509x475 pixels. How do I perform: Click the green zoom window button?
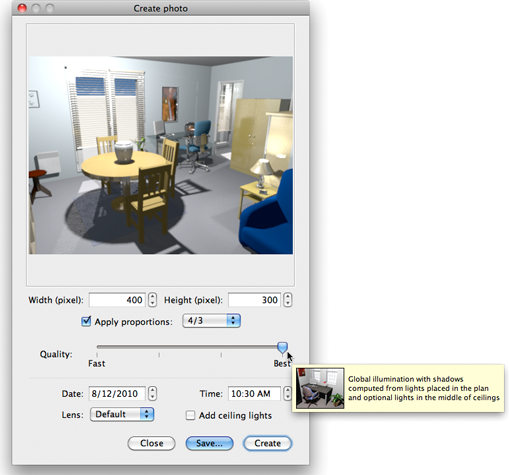49,8
